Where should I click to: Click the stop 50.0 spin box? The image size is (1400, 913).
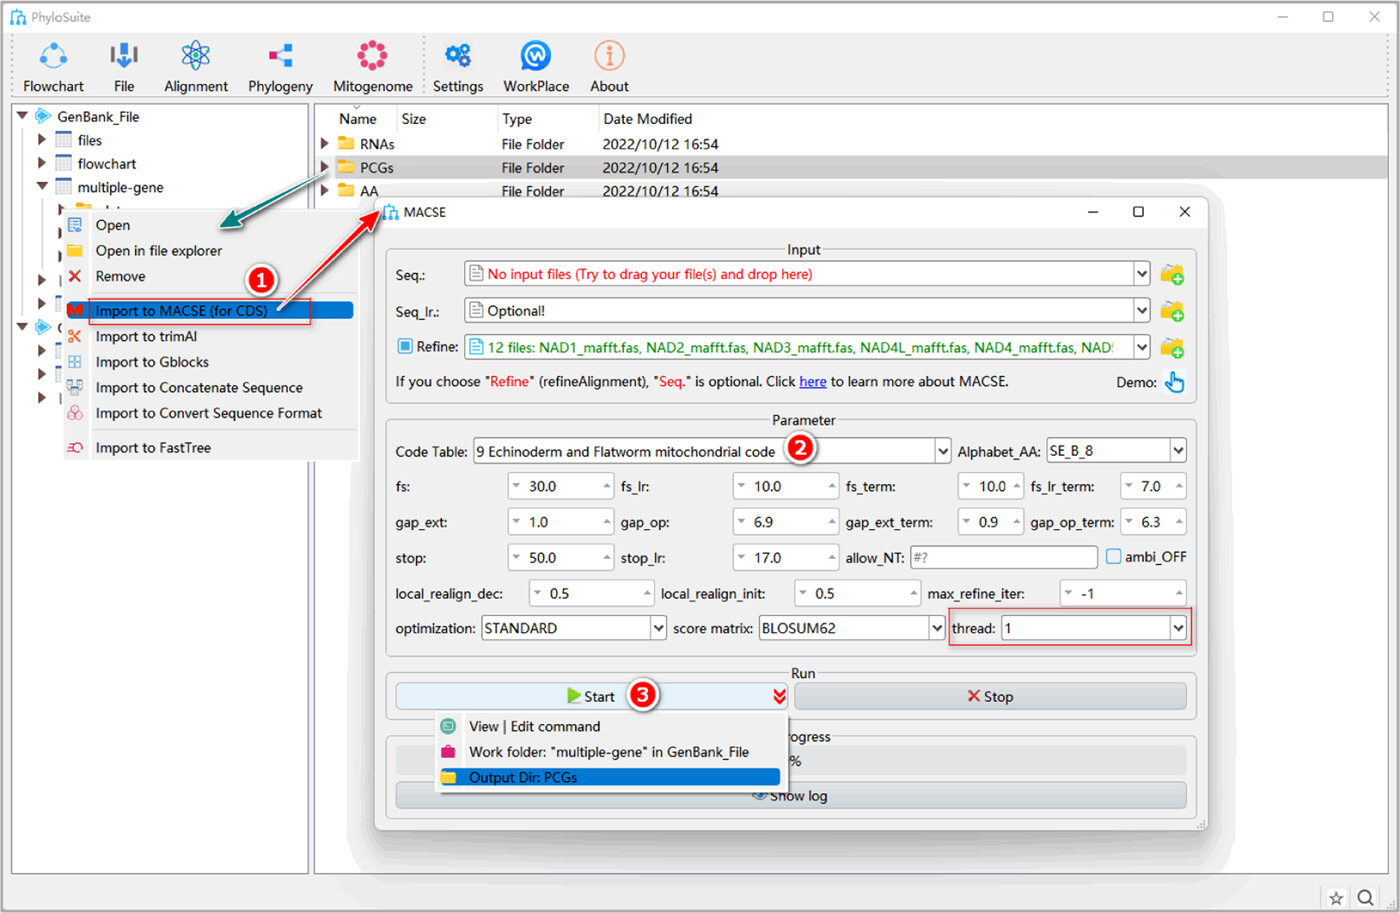click(560, 558)
